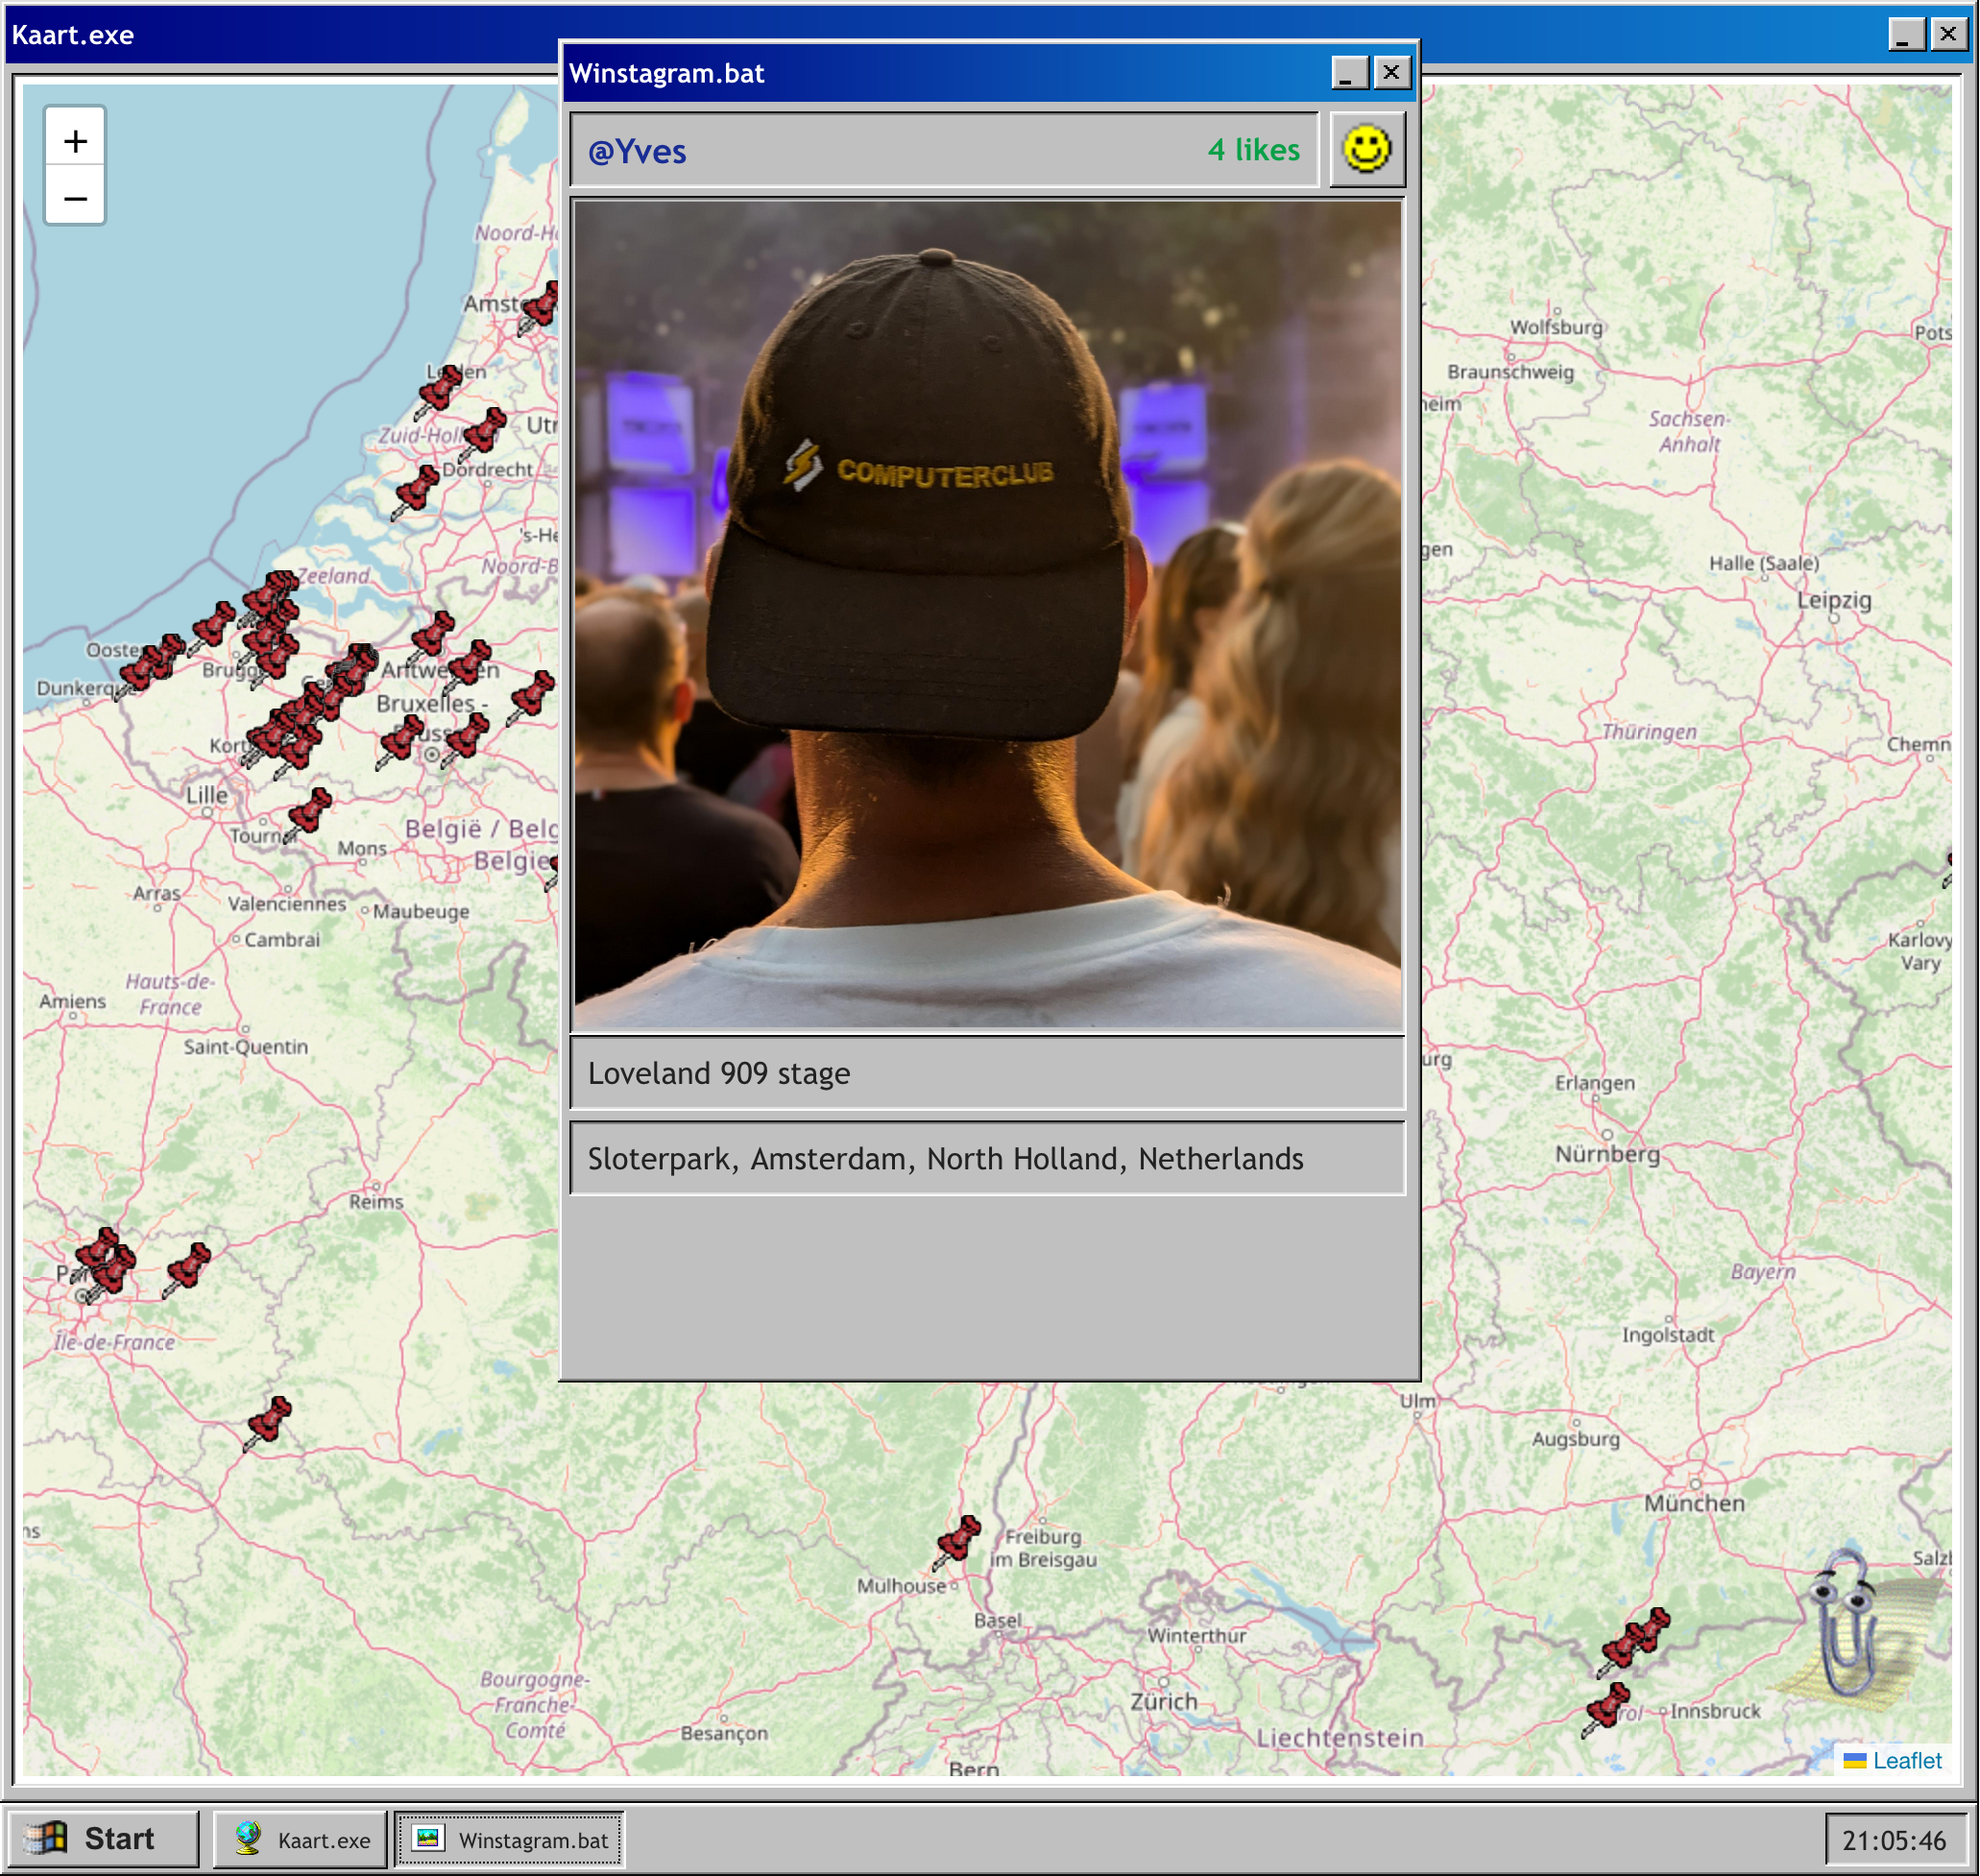The image size is (1980, 1876).
Task: Click the taskbar clock
Action: (x=1893, y=1840)
